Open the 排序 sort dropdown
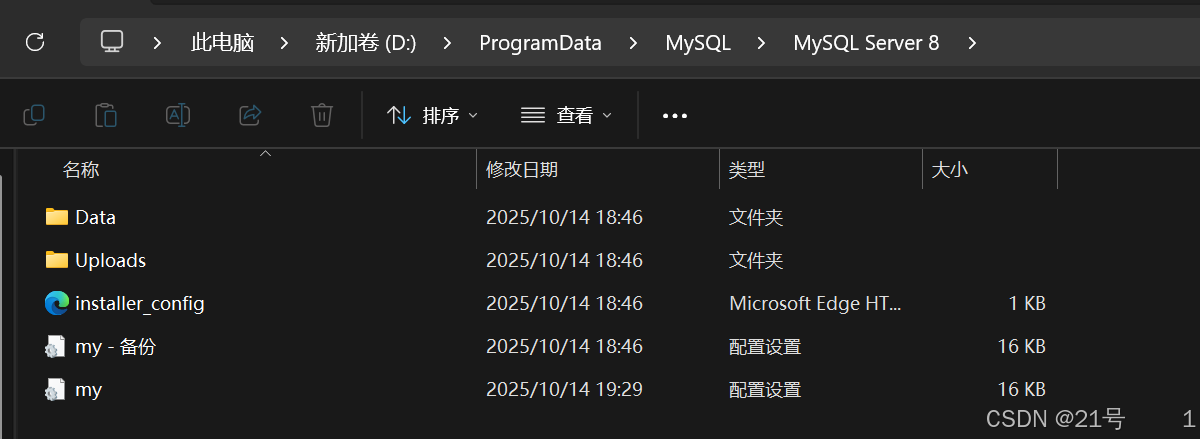This screenshot has width=1200, height=439. [432, 116]
